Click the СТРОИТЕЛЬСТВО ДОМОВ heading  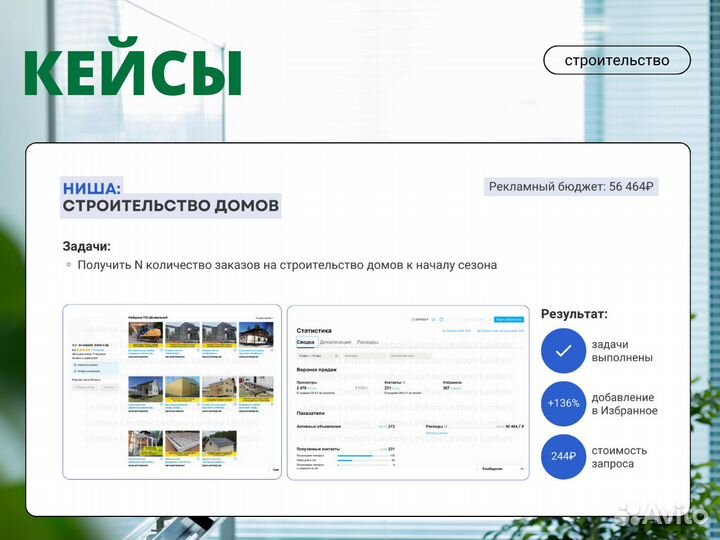(171, 205)
